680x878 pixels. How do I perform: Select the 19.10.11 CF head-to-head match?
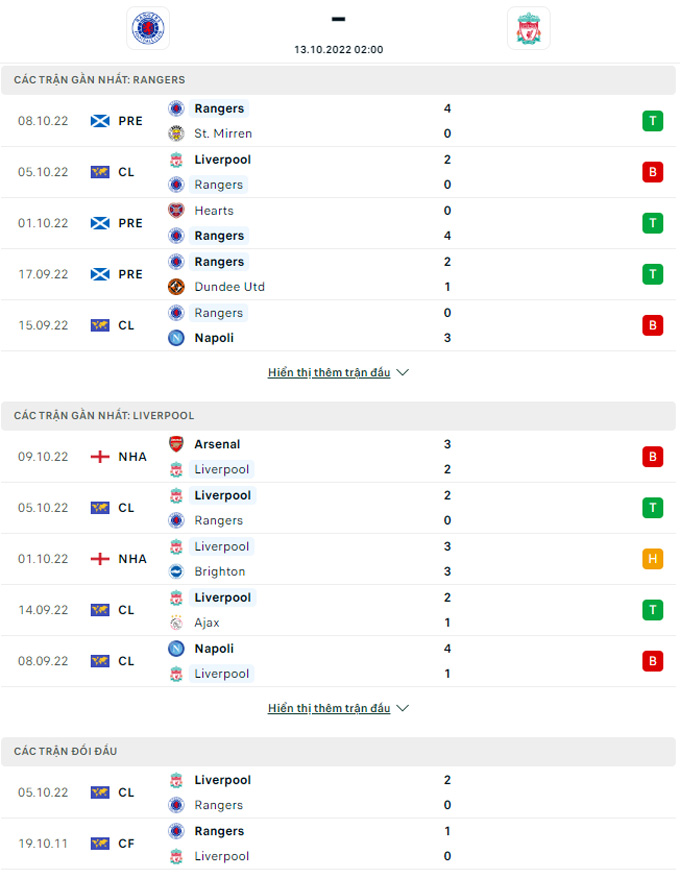[340, 844]
